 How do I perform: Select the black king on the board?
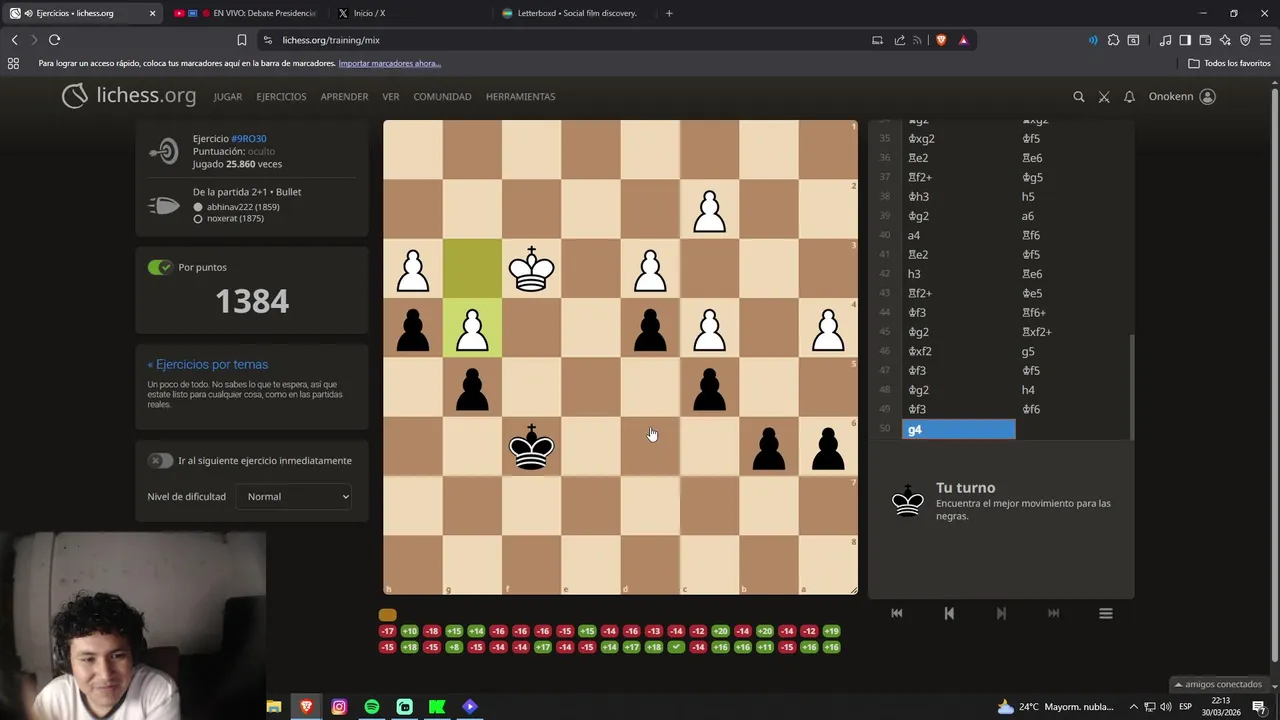click(532, 446)
